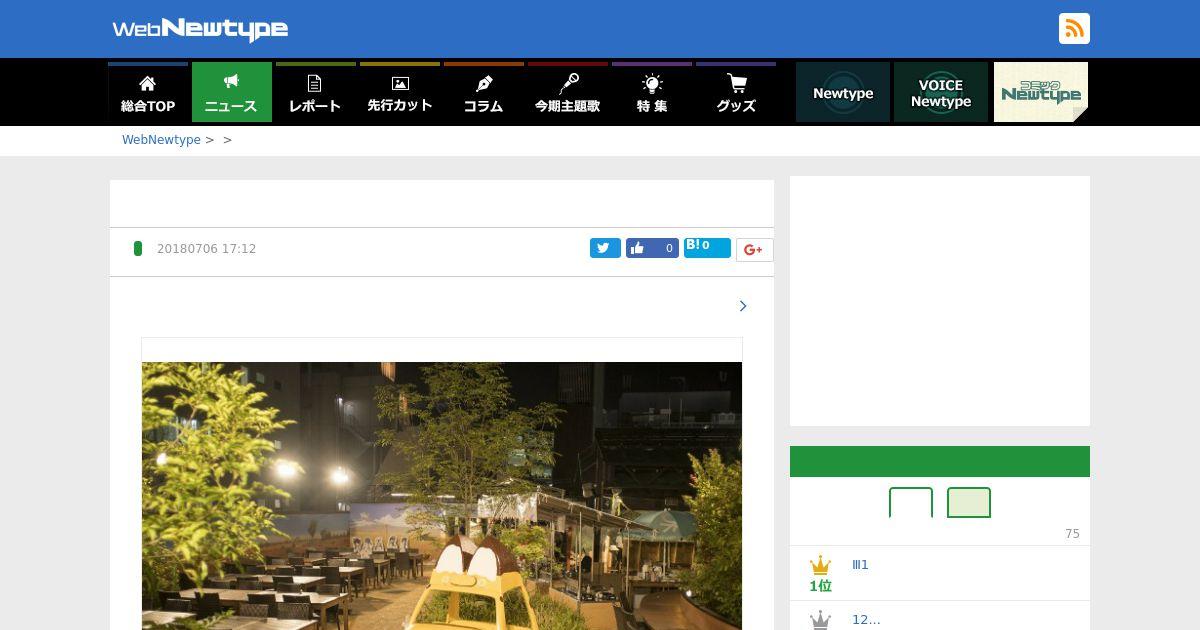Screen dimensions: 1200x630
Task: Open the コラム menu item
Action: (484, 92)
